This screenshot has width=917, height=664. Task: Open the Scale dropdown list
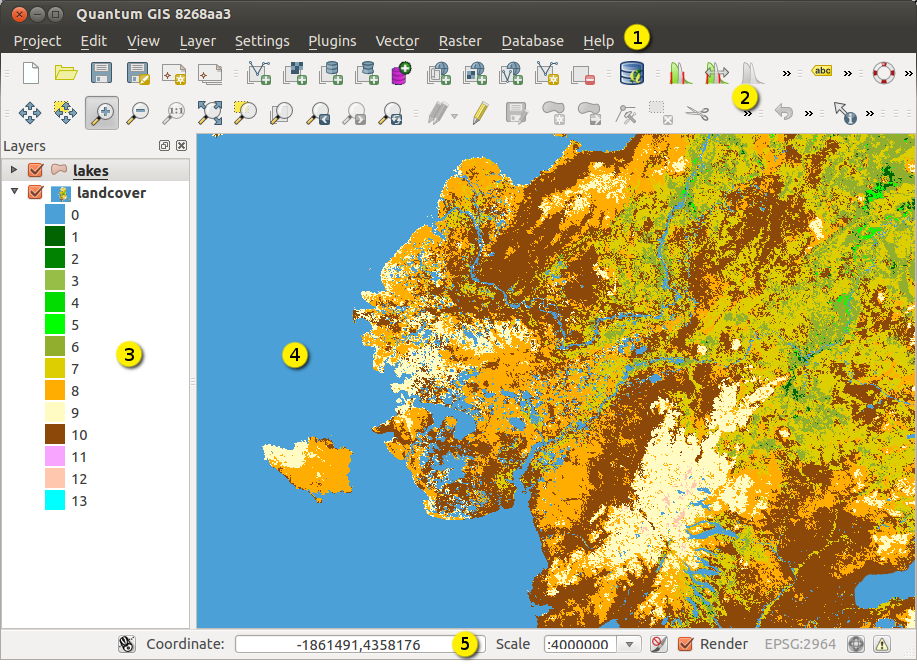pyautogui.click(x=629, y=644)
